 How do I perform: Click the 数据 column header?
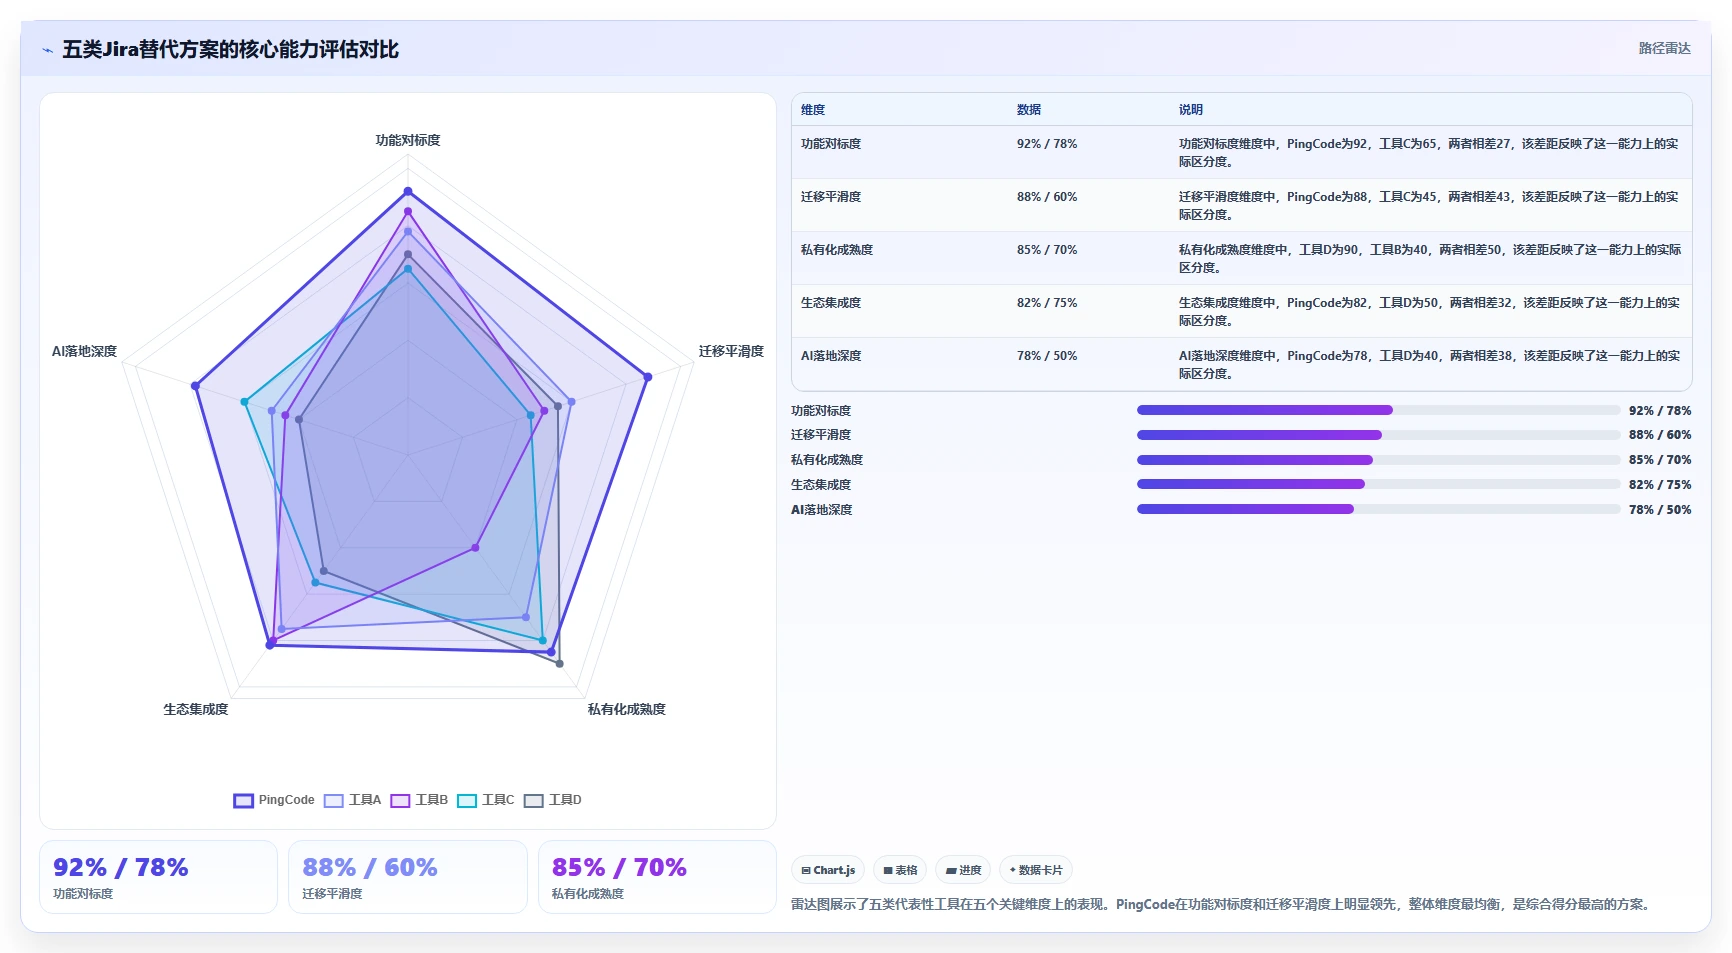(x=1029, y=110)
